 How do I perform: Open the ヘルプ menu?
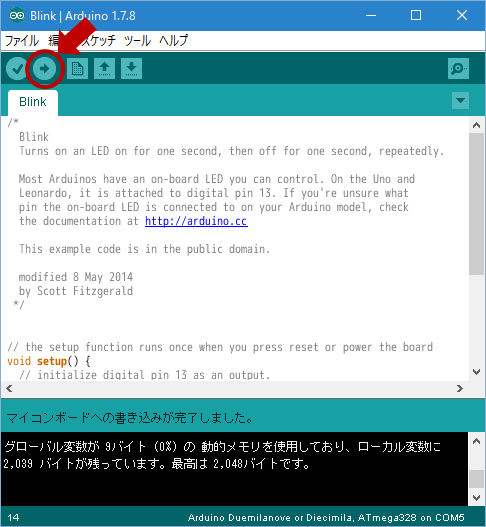tap(173, 41)
